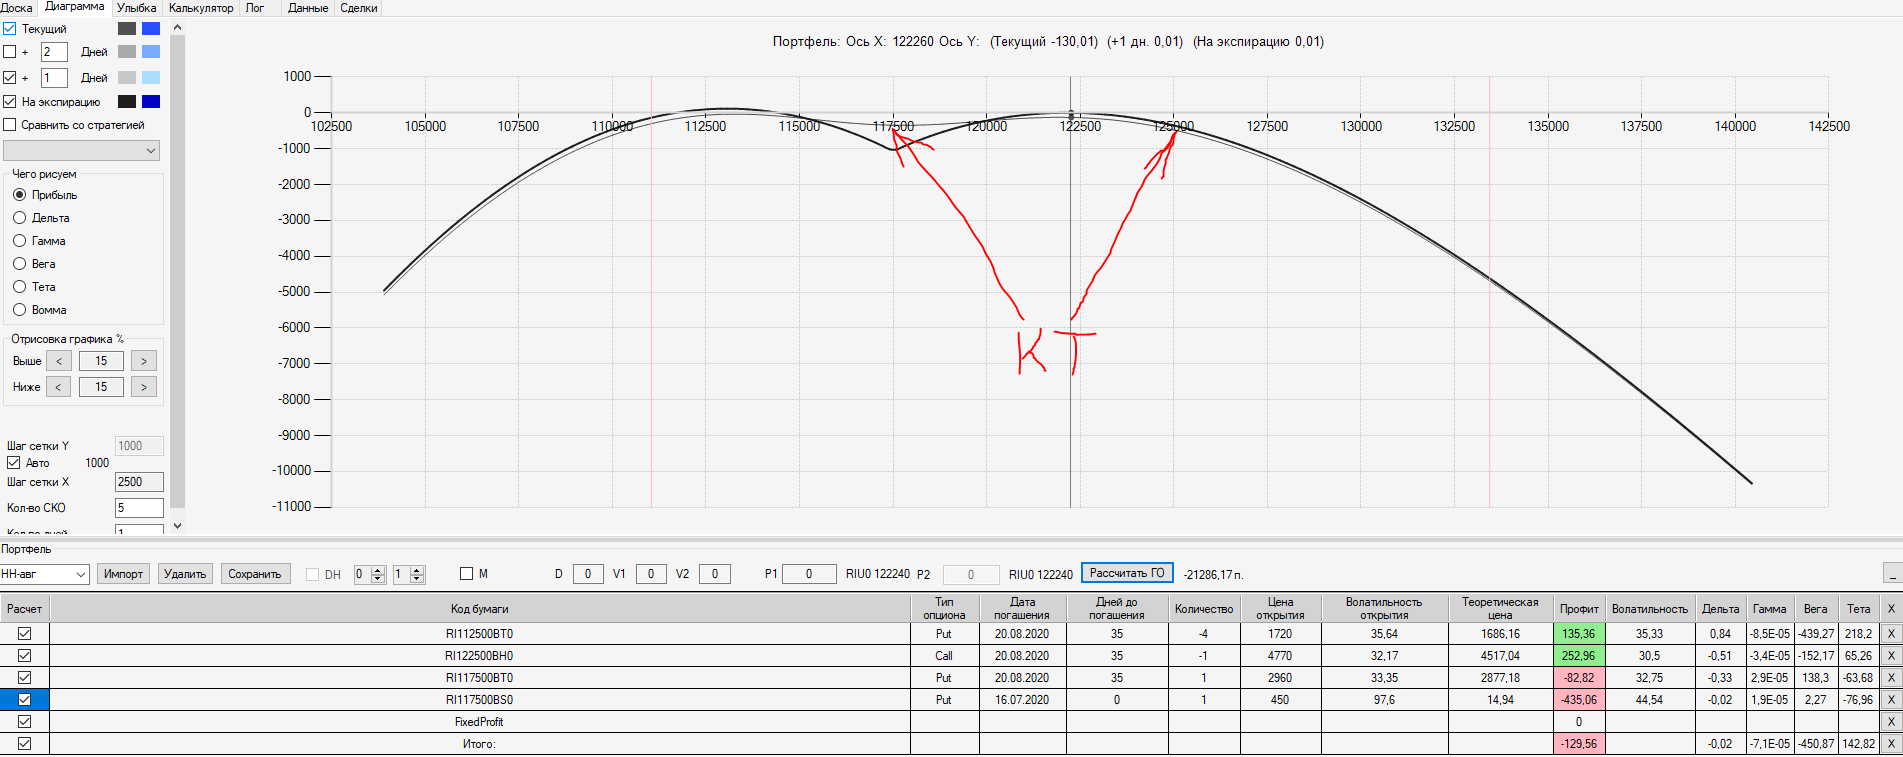This screenshot has width=1903, height=757.
Task: Click the Кол-во СКО input field
Action: click(x=139, y=508)
